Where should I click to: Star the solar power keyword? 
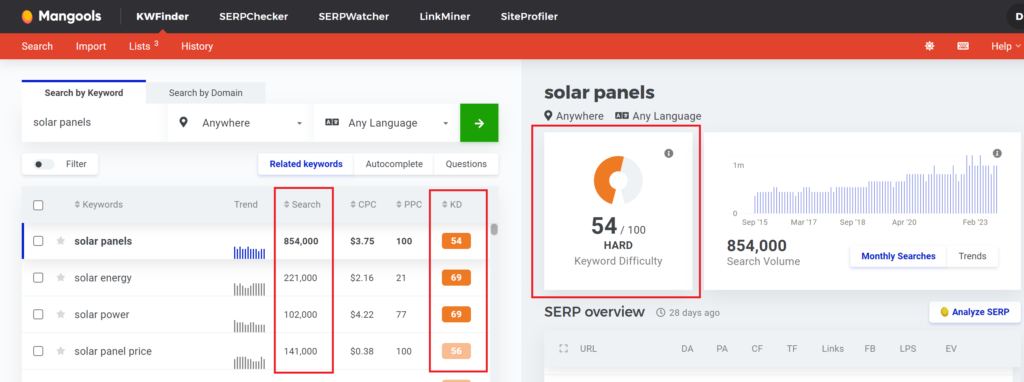61,314
